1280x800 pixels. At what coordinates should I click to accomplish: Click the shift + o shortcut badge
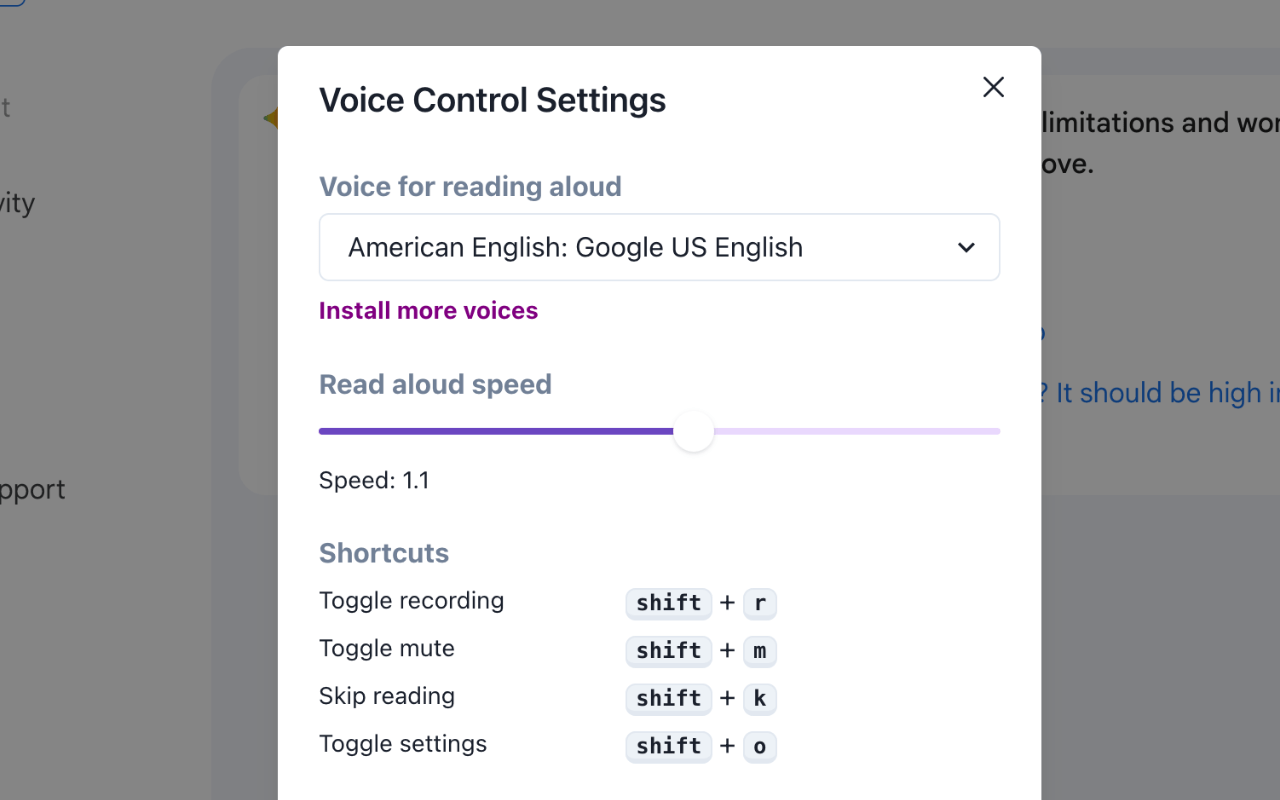coord(701,746)
